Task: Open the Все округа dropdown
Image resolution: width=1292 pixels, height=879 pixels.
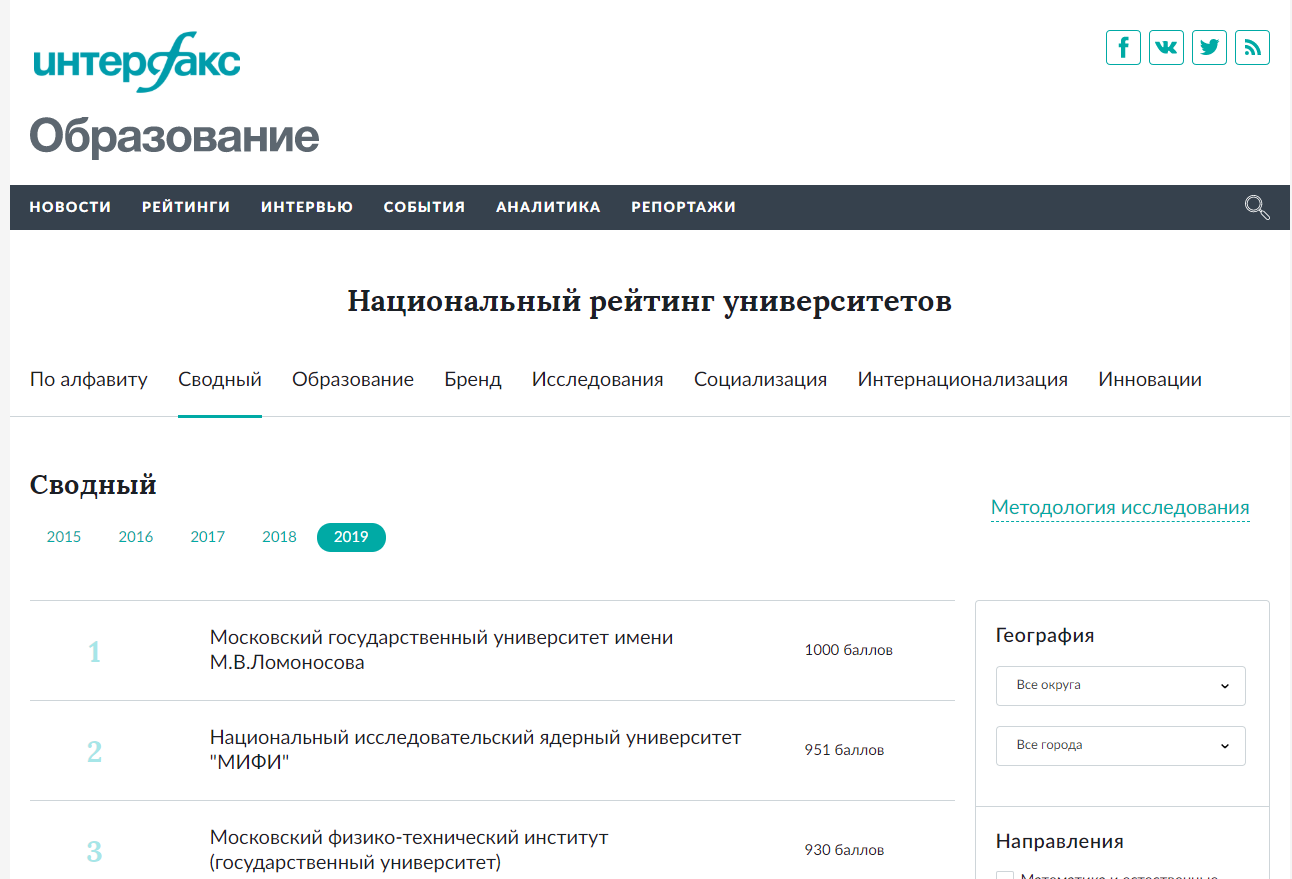Action: pos(1120,685)
